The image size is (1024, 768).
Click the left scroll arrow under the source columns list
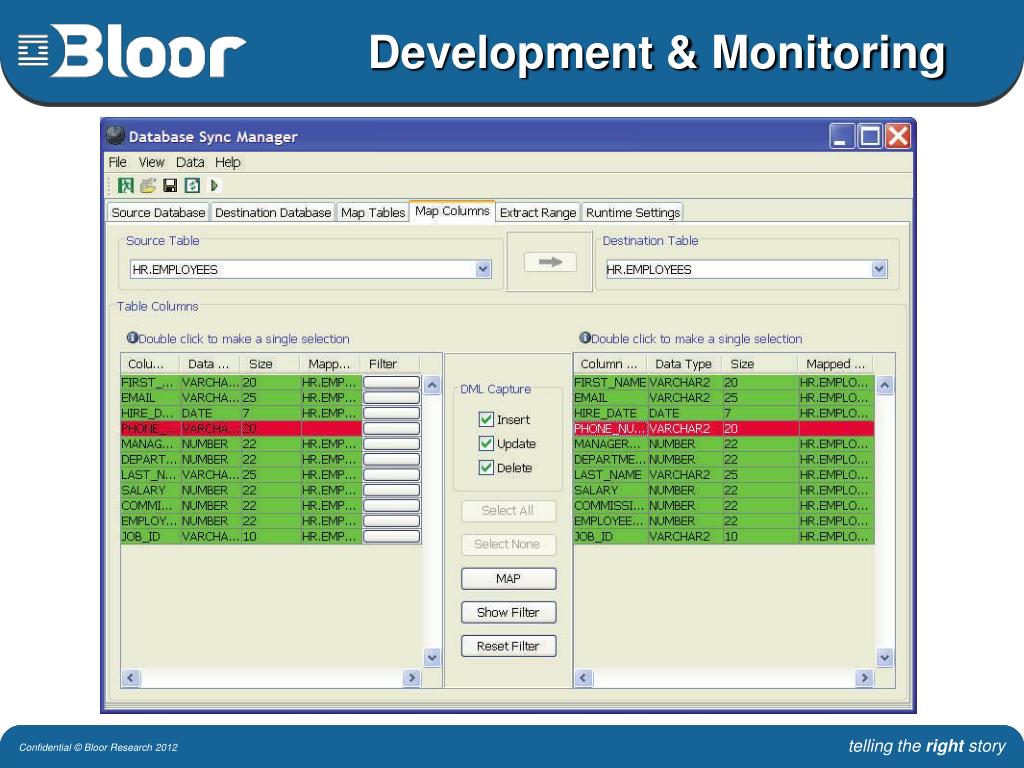tap(130, 678)
